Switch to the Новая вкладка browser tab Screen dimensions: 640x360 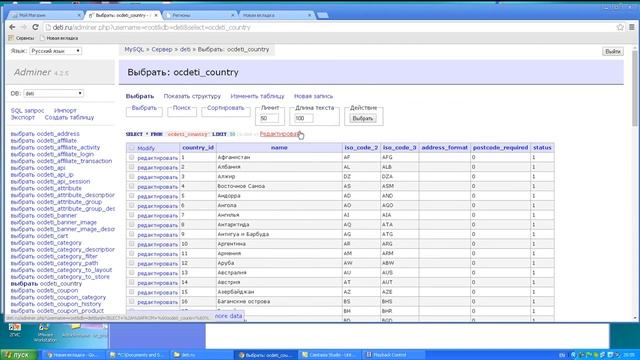click(x=276, y=15)
